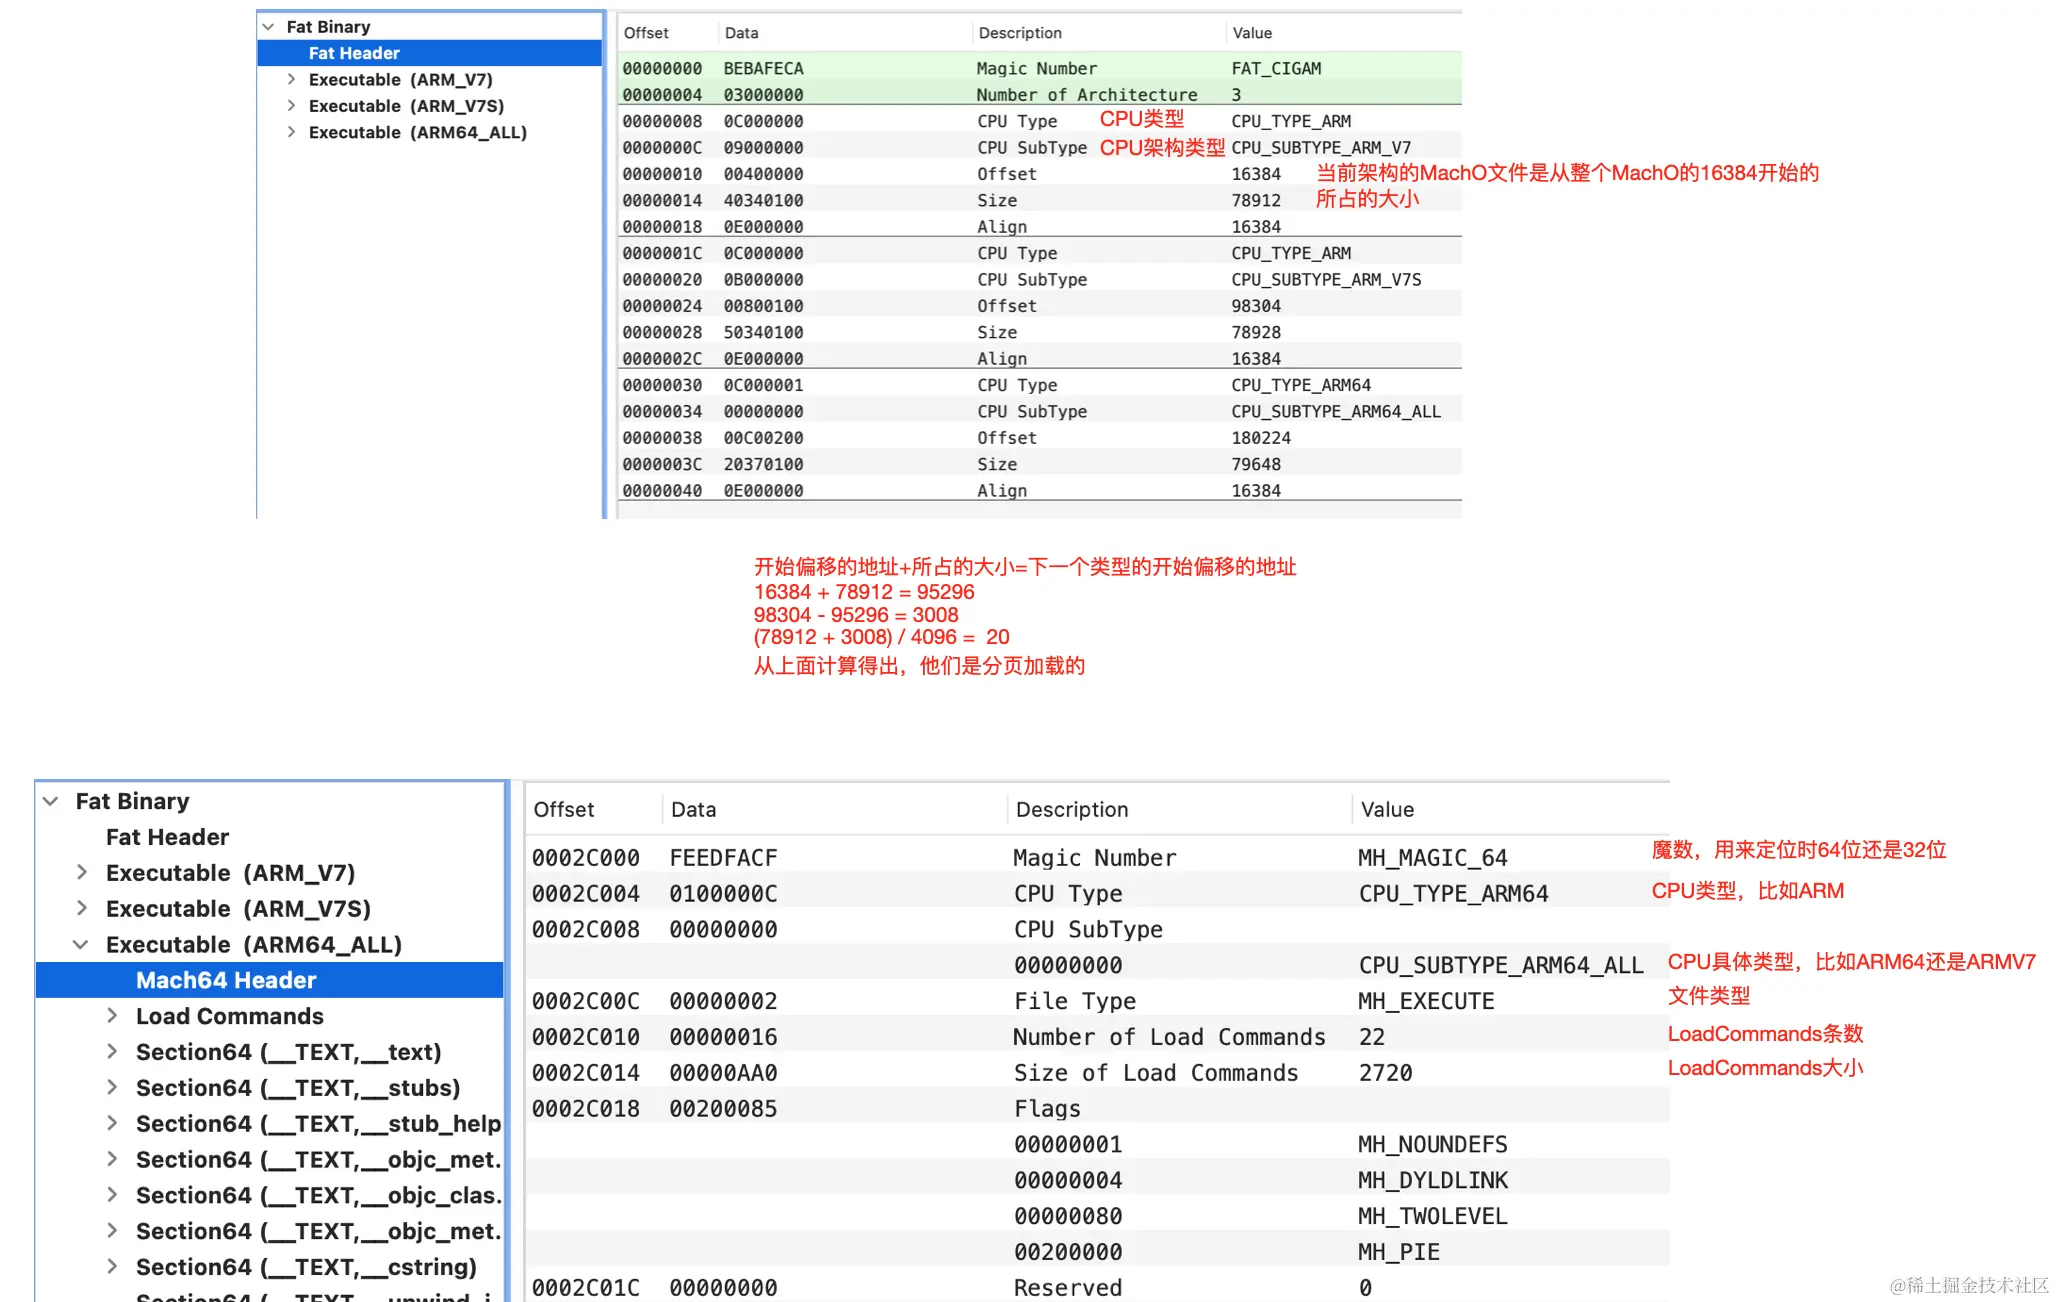Click the Description column header in top table
Image resolution: width=2056 pixels, height=1302 pixels.
click(1020, 33)
